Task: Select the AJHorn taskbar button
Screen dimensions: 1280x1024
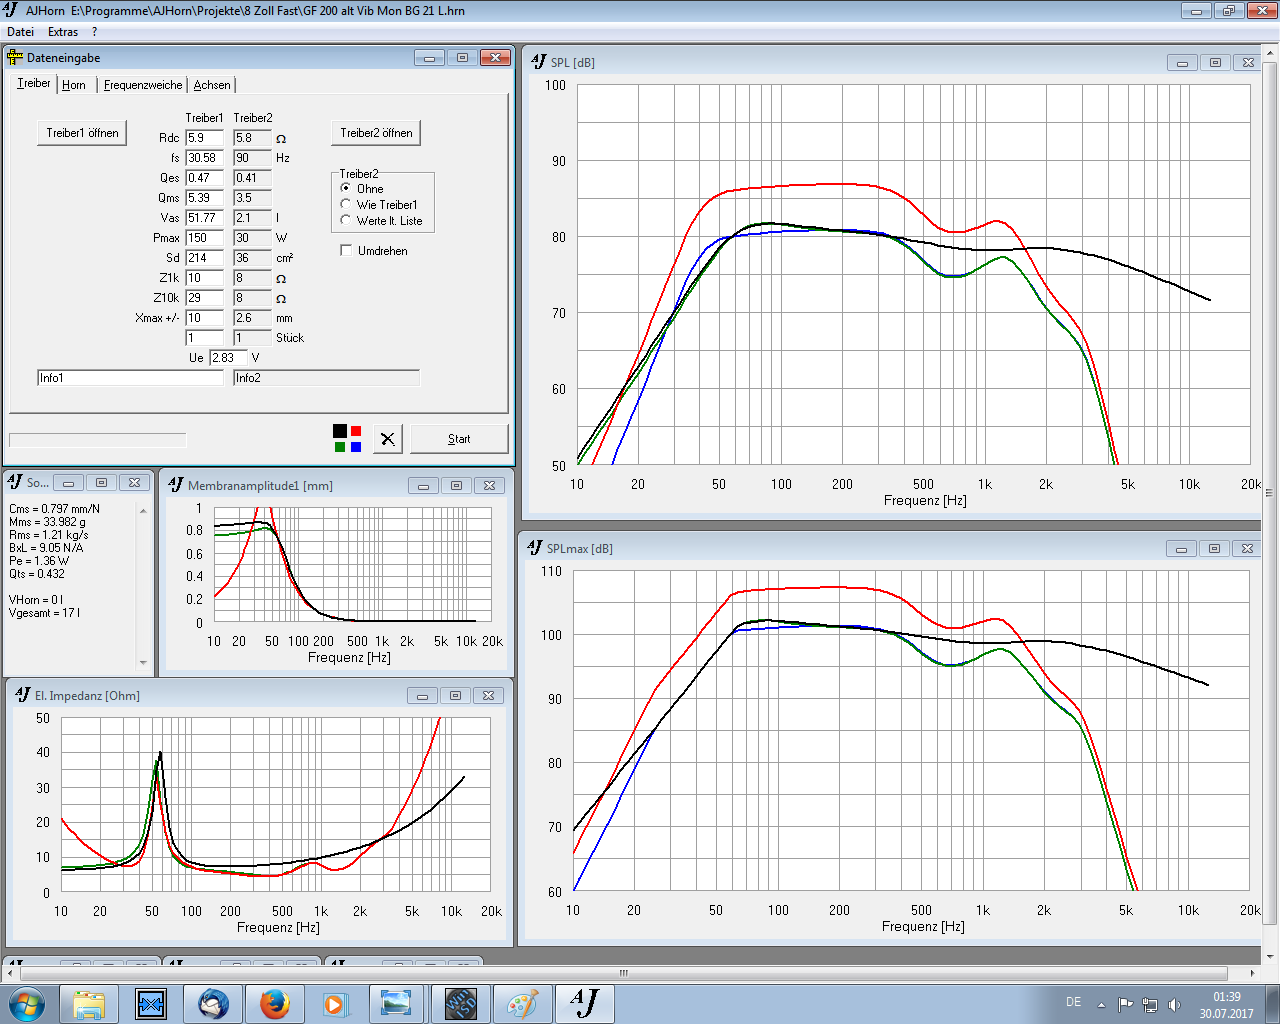Action: click(x=584, y=1004)
